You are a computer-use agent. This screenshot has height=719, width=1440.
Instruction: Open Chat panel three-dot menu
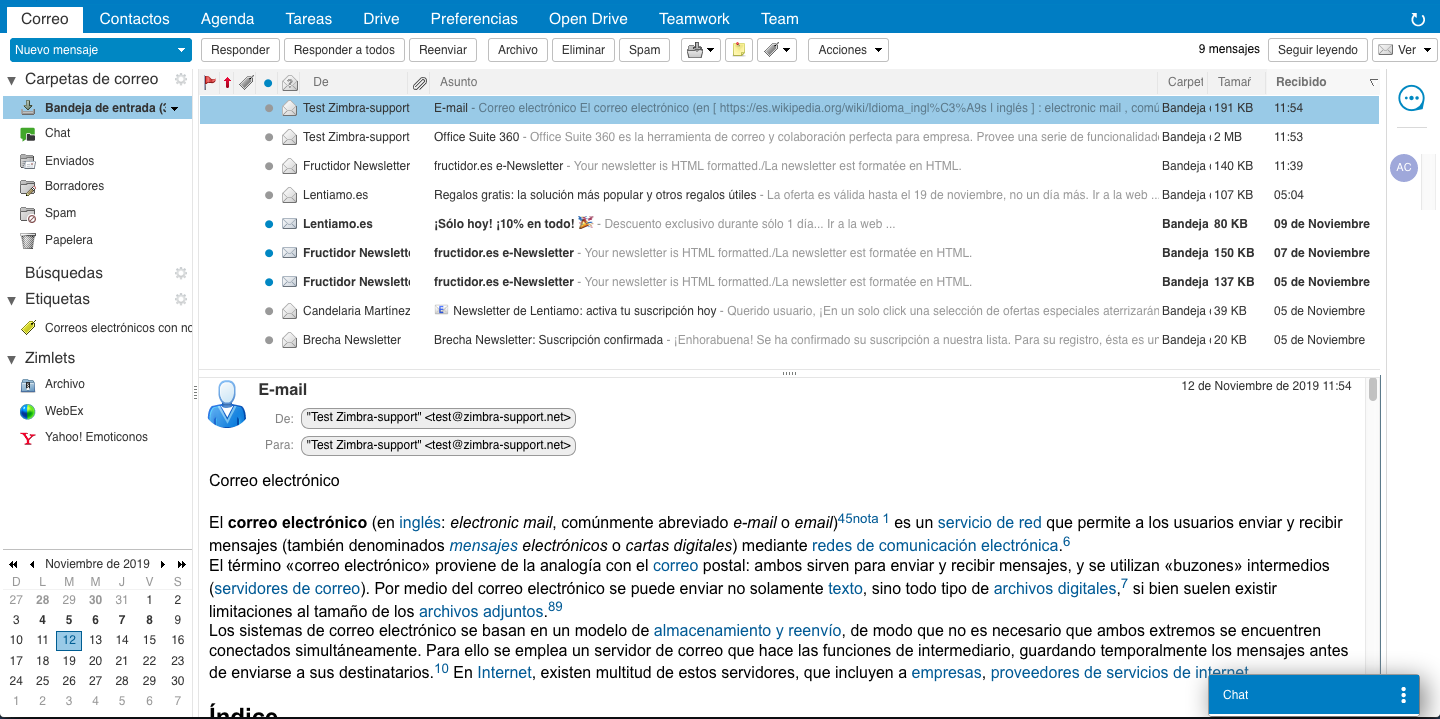click(1403, 695)
